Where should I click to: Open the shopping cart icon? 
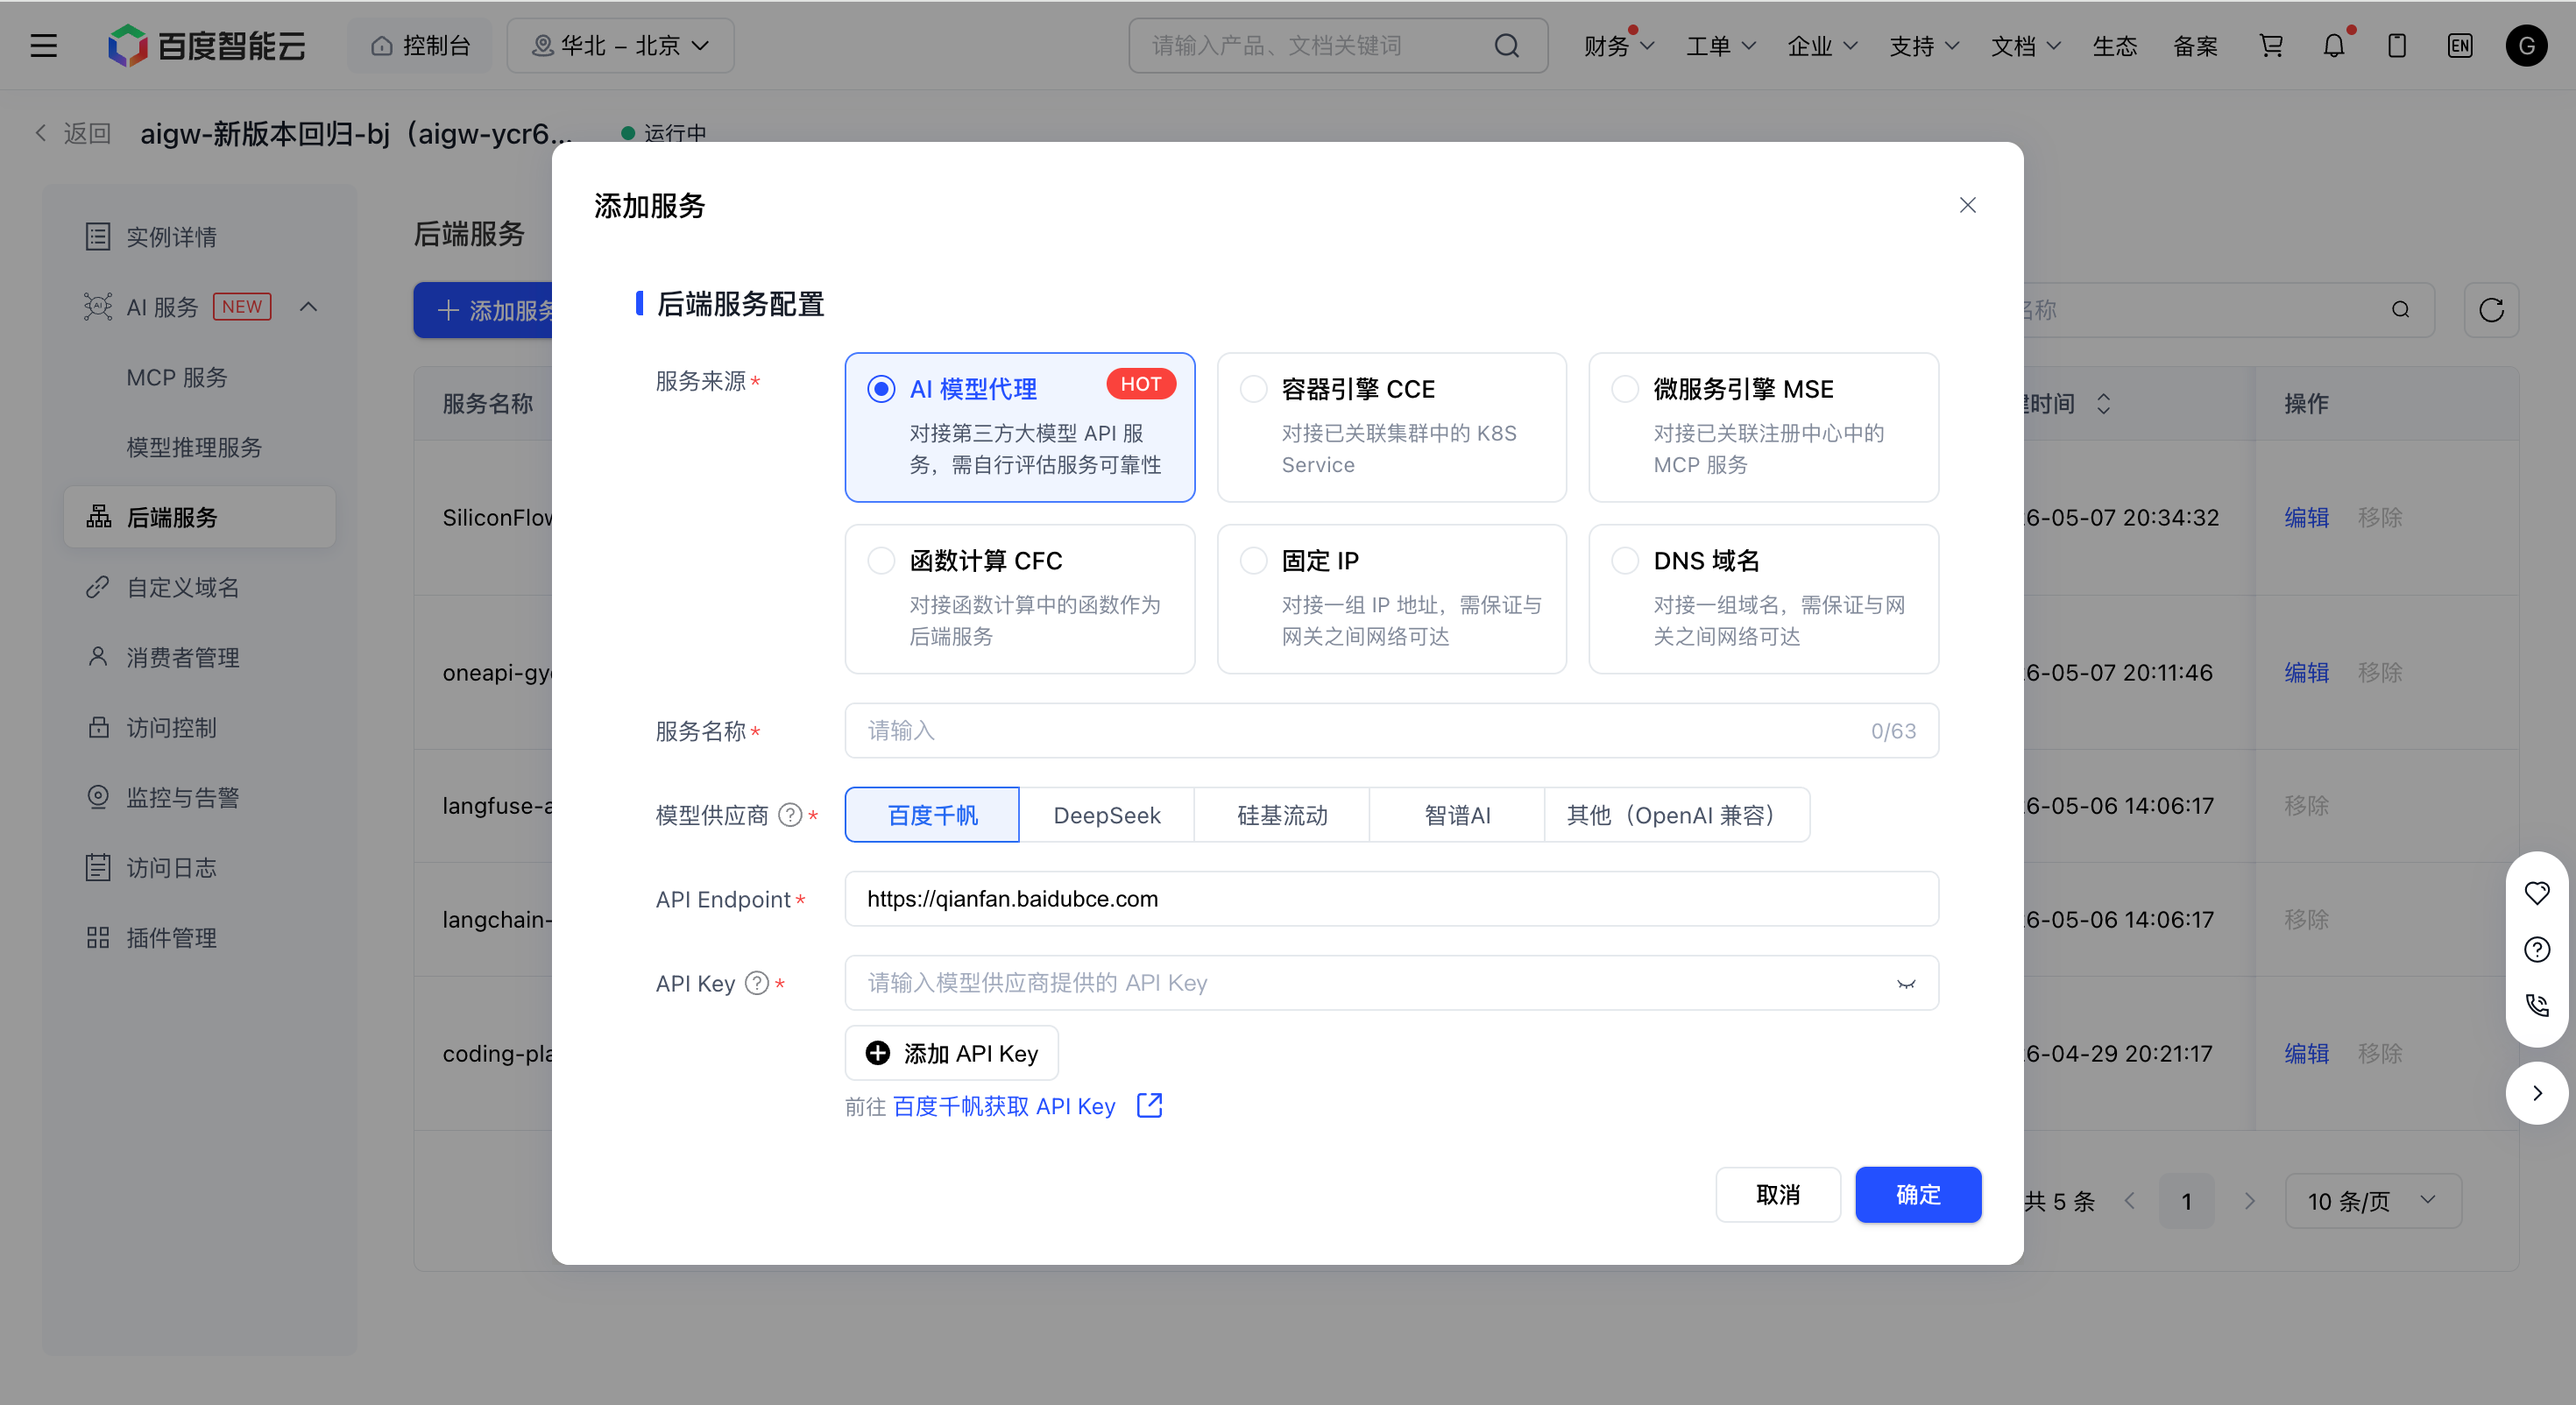click(2271, 46)
